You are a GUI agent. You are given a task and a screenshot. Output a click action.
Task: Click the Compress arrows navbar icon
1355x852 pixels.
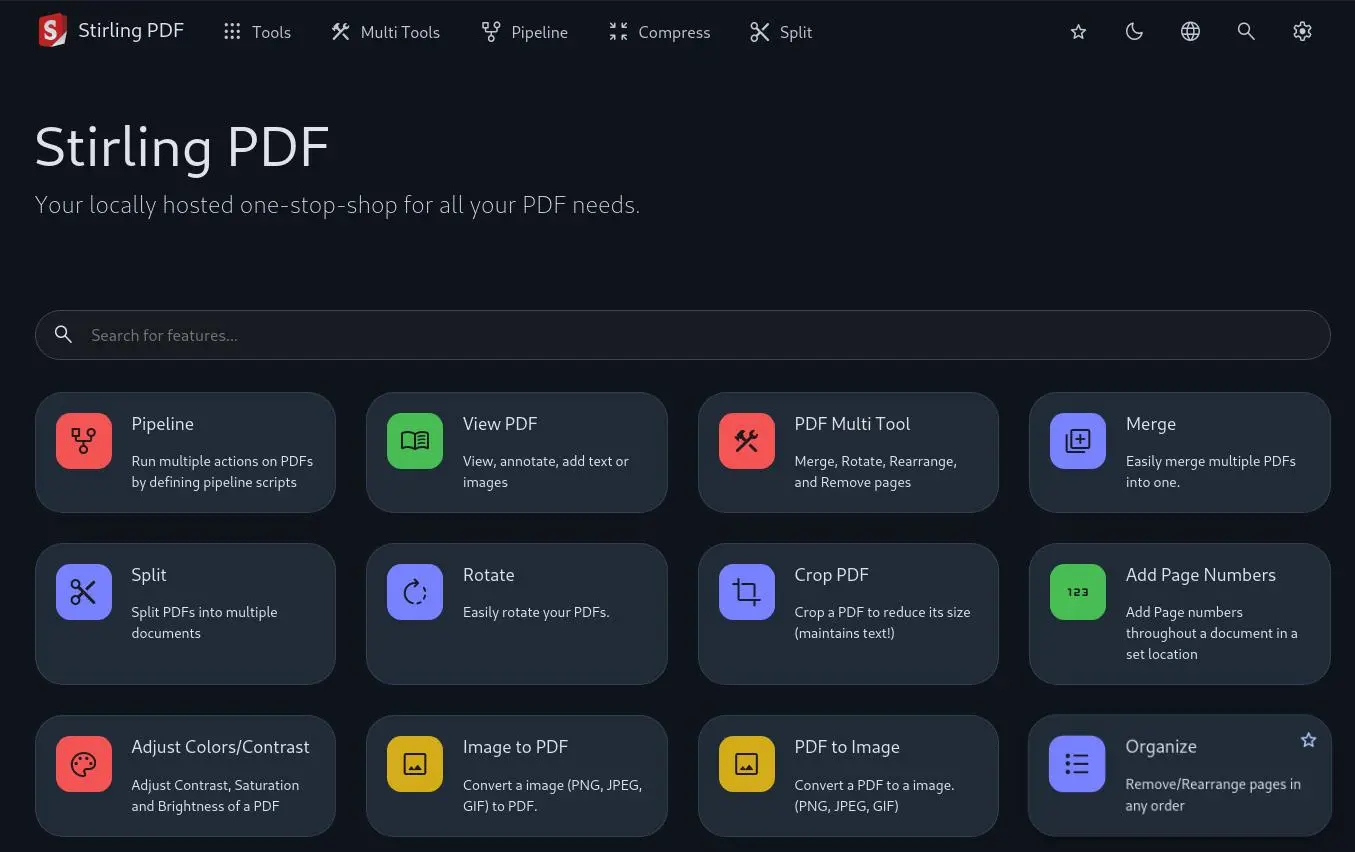[x=618, y=32]
